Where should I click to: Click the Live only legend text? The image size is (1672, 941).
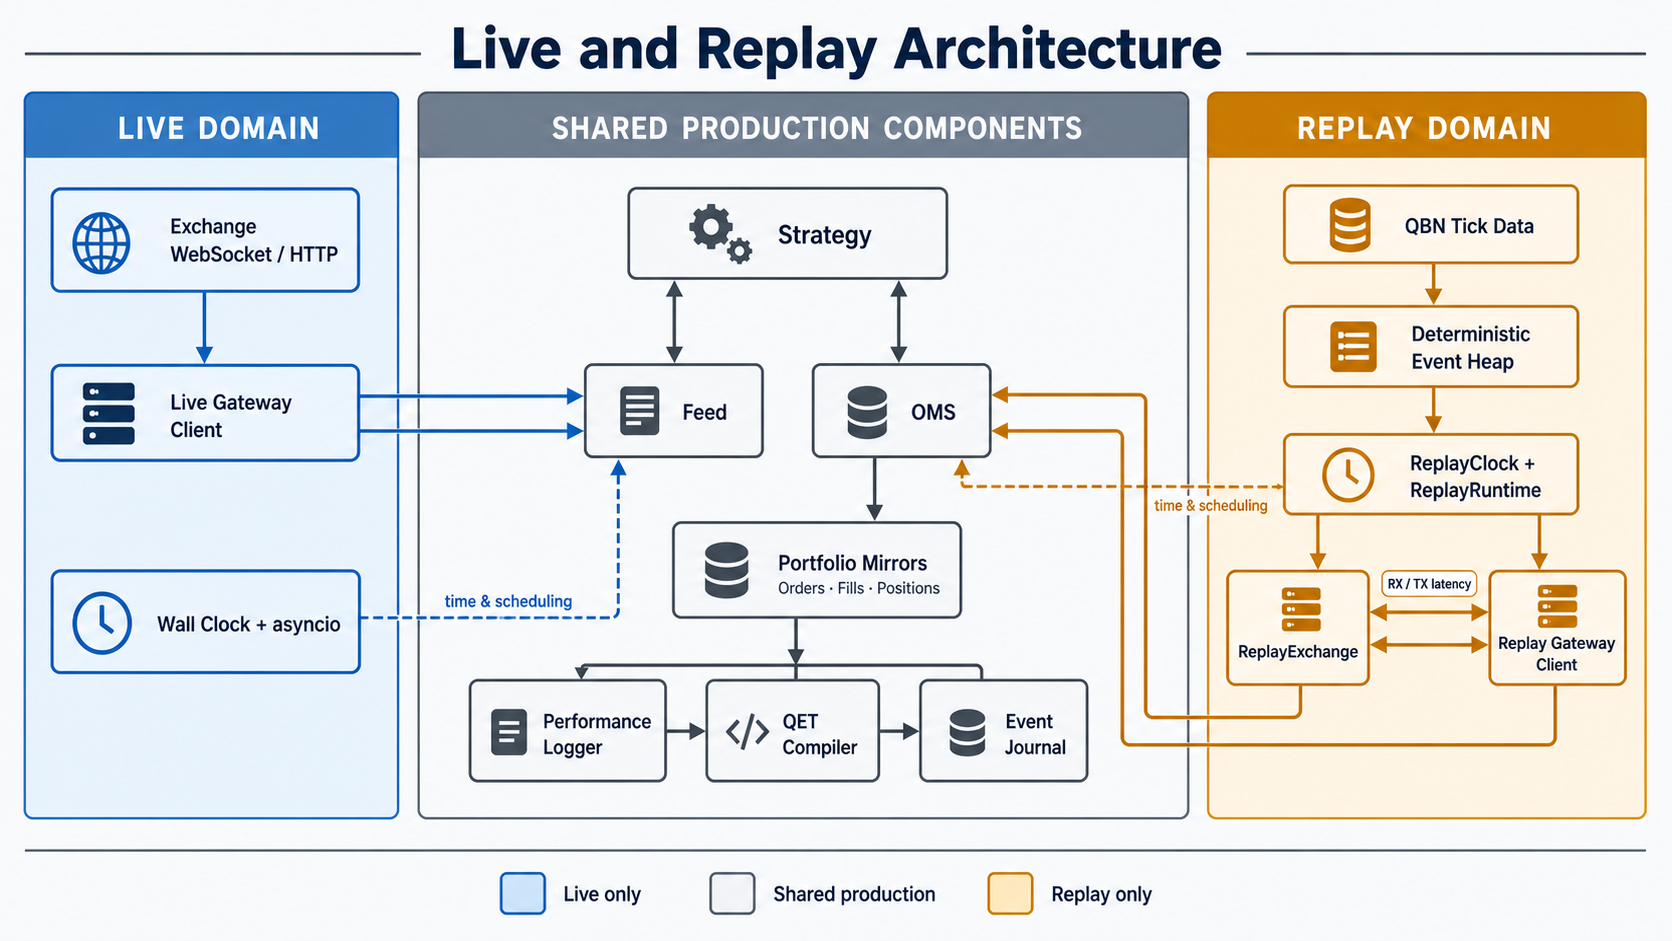click(x=602, y=894)
